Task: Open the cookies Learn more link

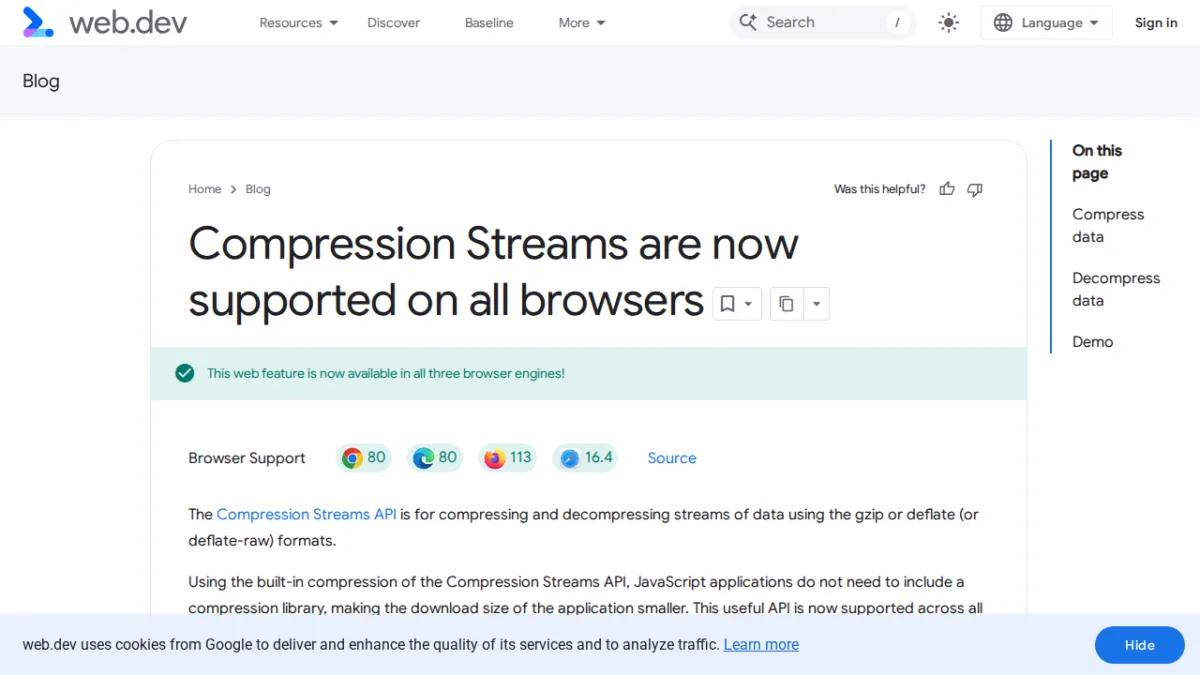Action: click(761, 645)
